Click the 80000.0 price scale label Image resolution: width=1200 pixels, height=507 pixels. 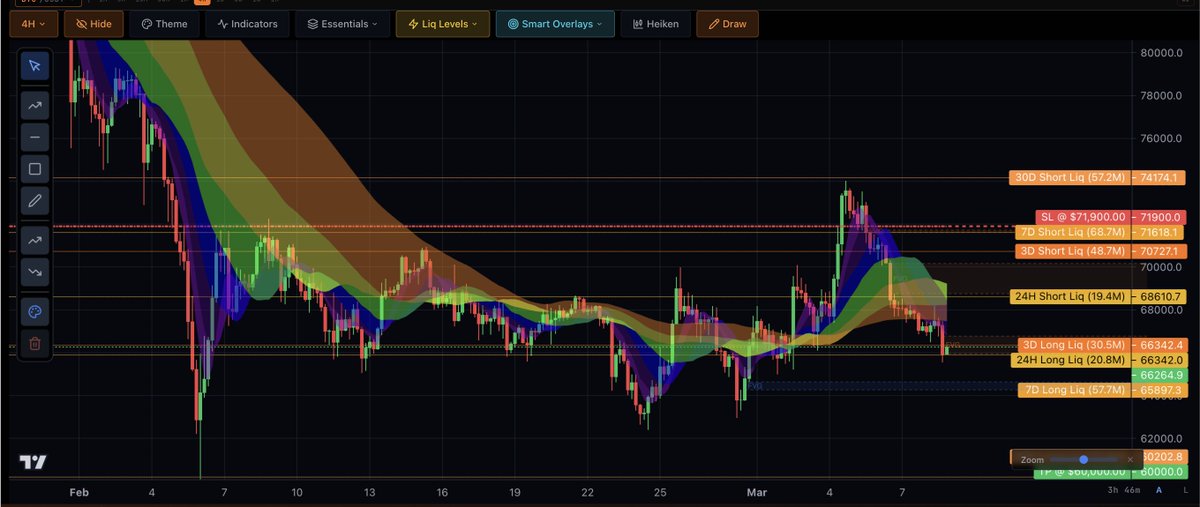(x=1161, y=53)
